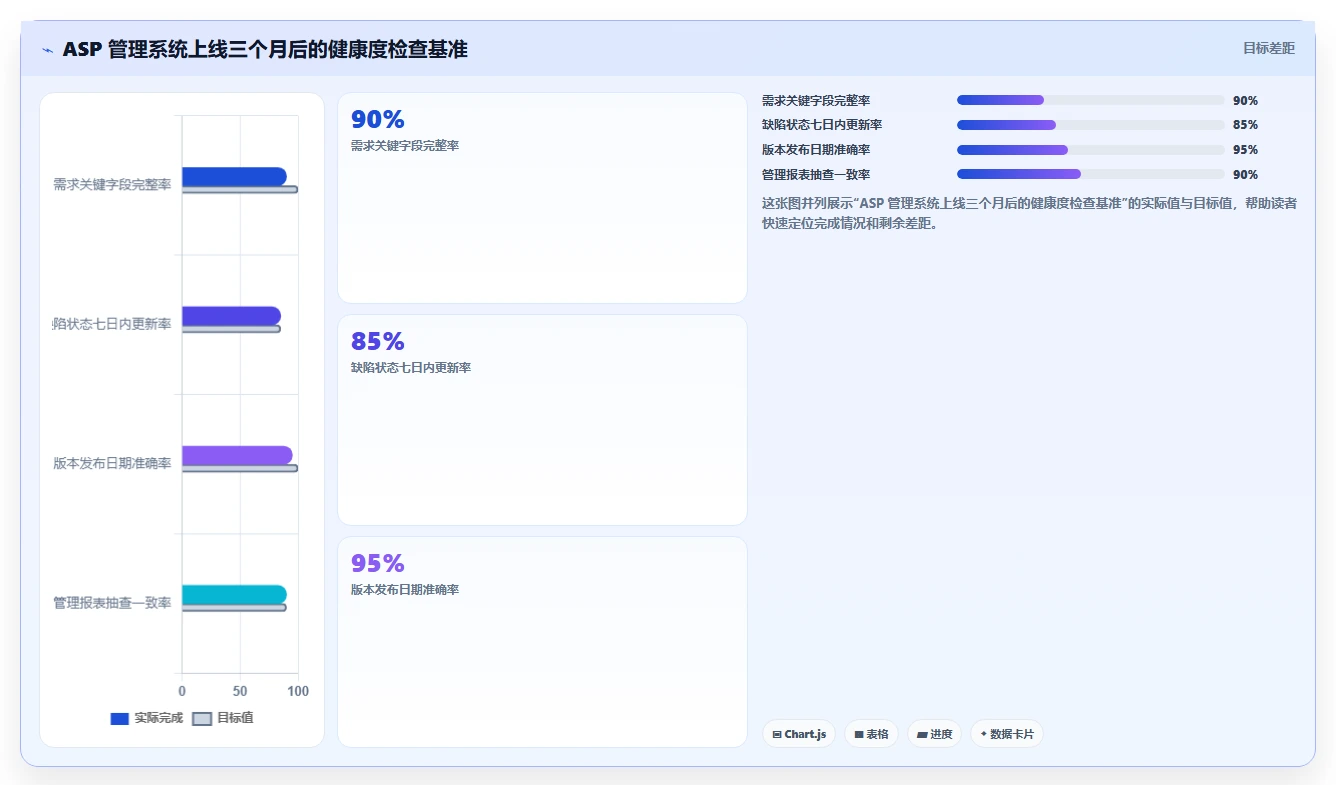The height and width of the screenshot is (785, 1336).
Task: Click the indigo 缺陷状态七日内更新率 chart bar
Action: [231, 316]
